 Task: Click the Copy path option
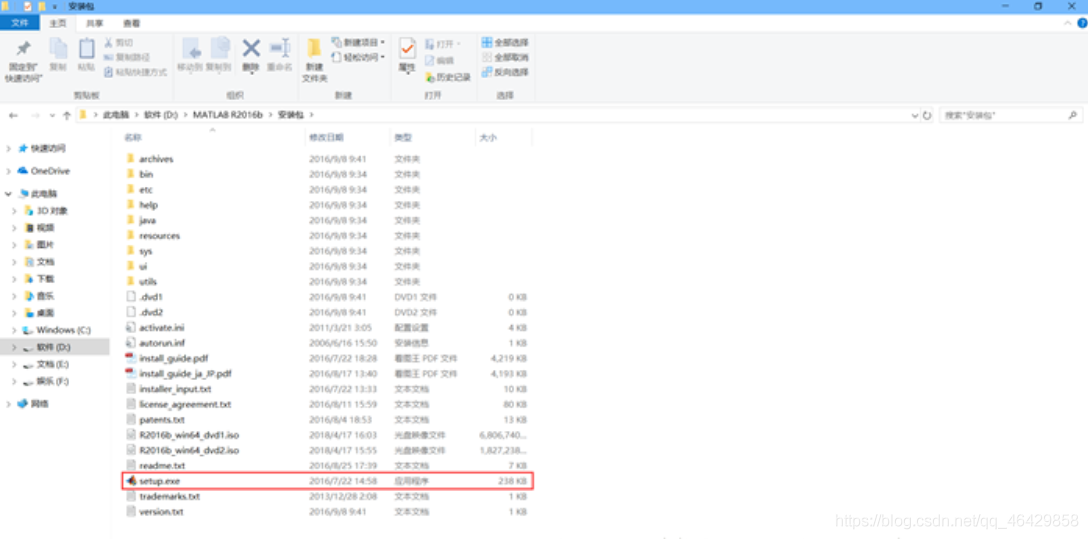(x=127, y=57)
